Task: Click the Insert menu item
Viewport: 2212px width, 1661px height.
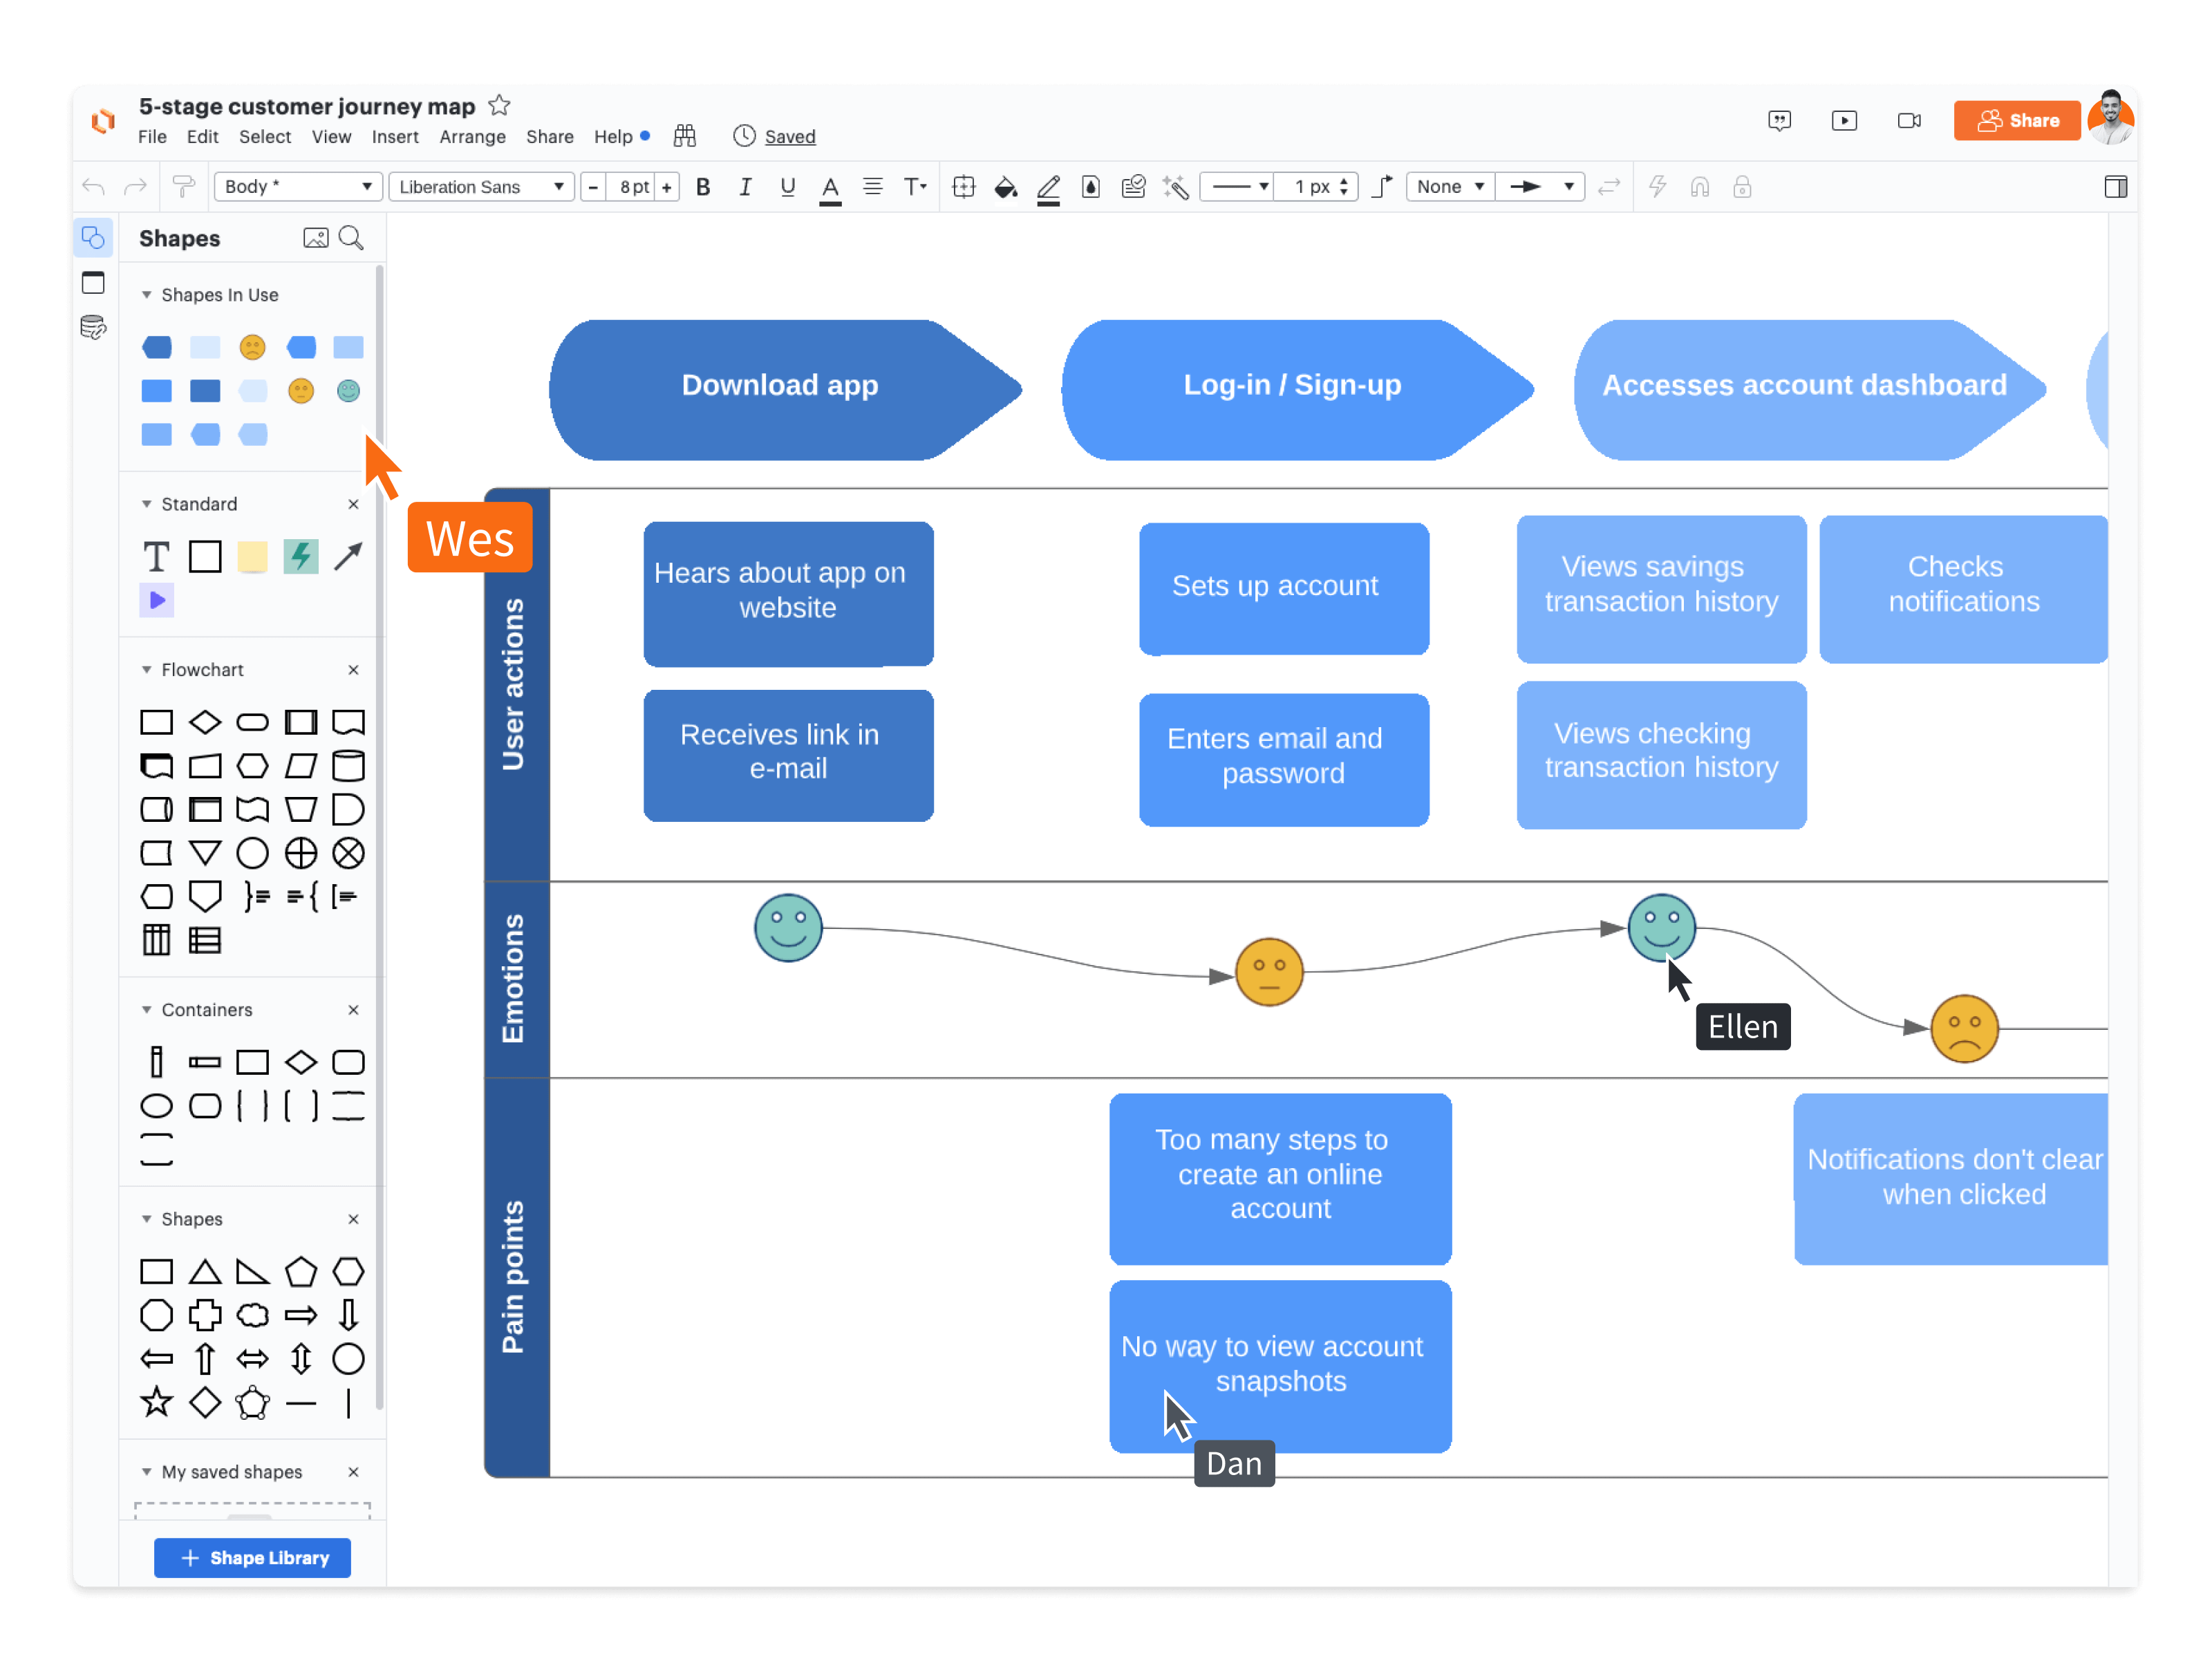Action: pos(396,136)
